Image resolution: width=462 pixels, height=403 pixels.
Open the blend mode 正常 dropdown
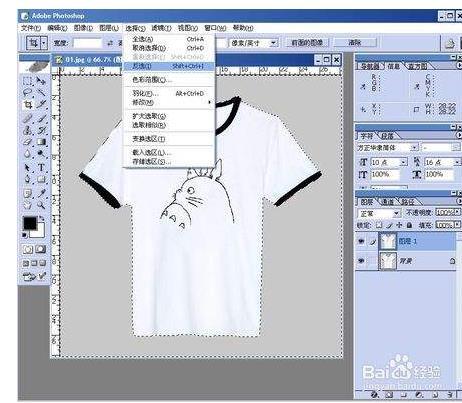(x=379, y=213)
